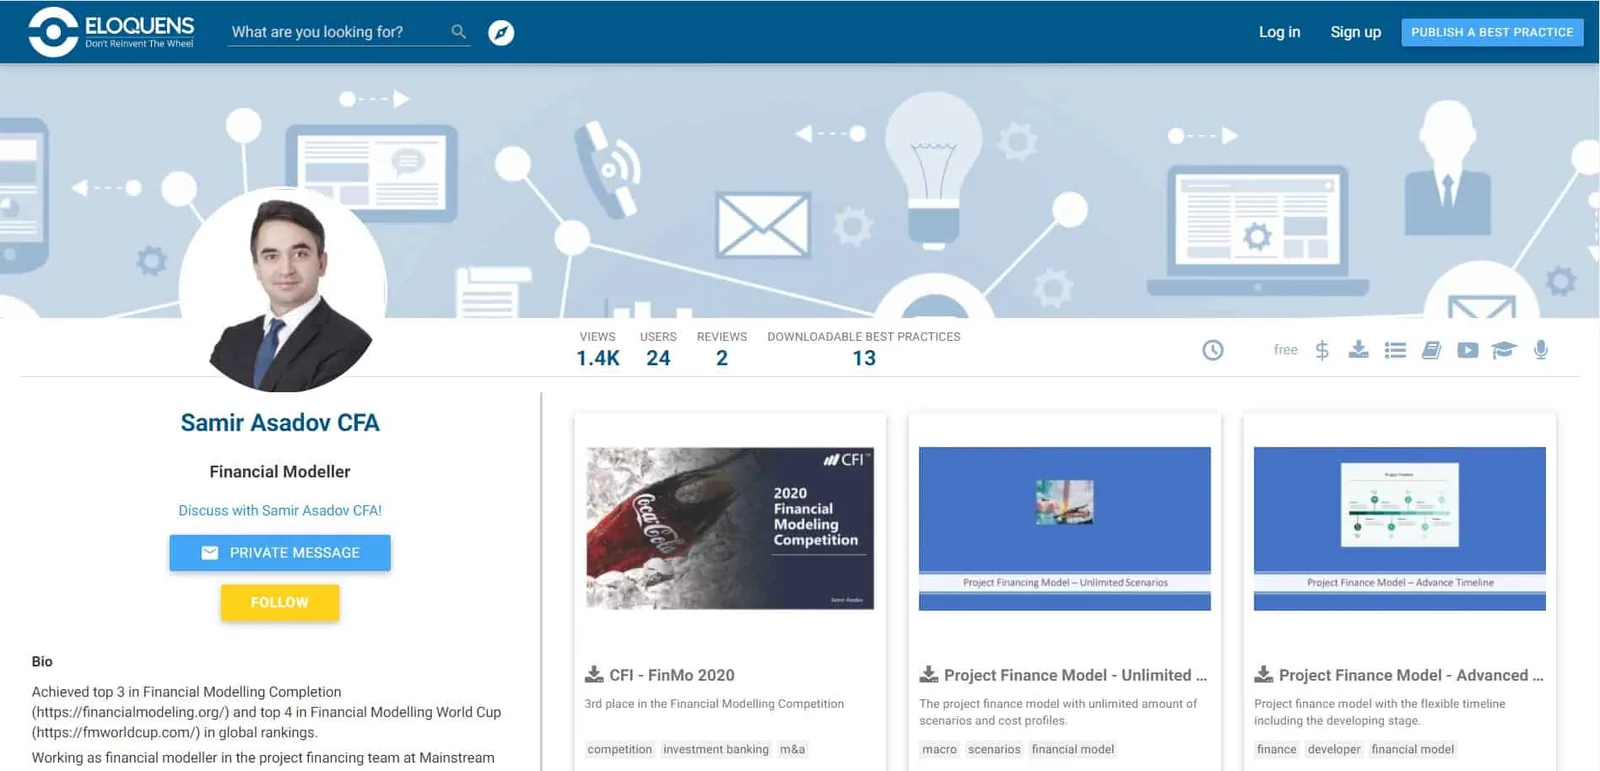Viewport: 1600px width, 771px height.
Task: Select the list filter icon
Action: (x=1395, y=350)
